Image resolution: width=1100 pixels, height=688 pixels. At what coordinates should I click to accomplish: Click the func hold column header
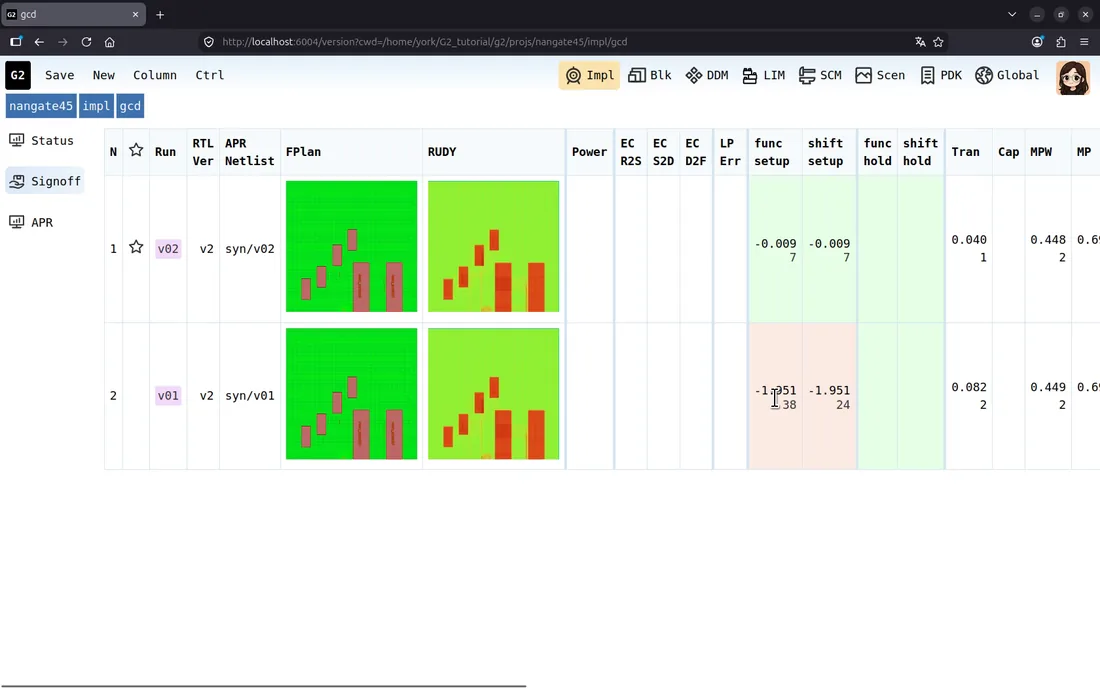[x=877, y=152]
